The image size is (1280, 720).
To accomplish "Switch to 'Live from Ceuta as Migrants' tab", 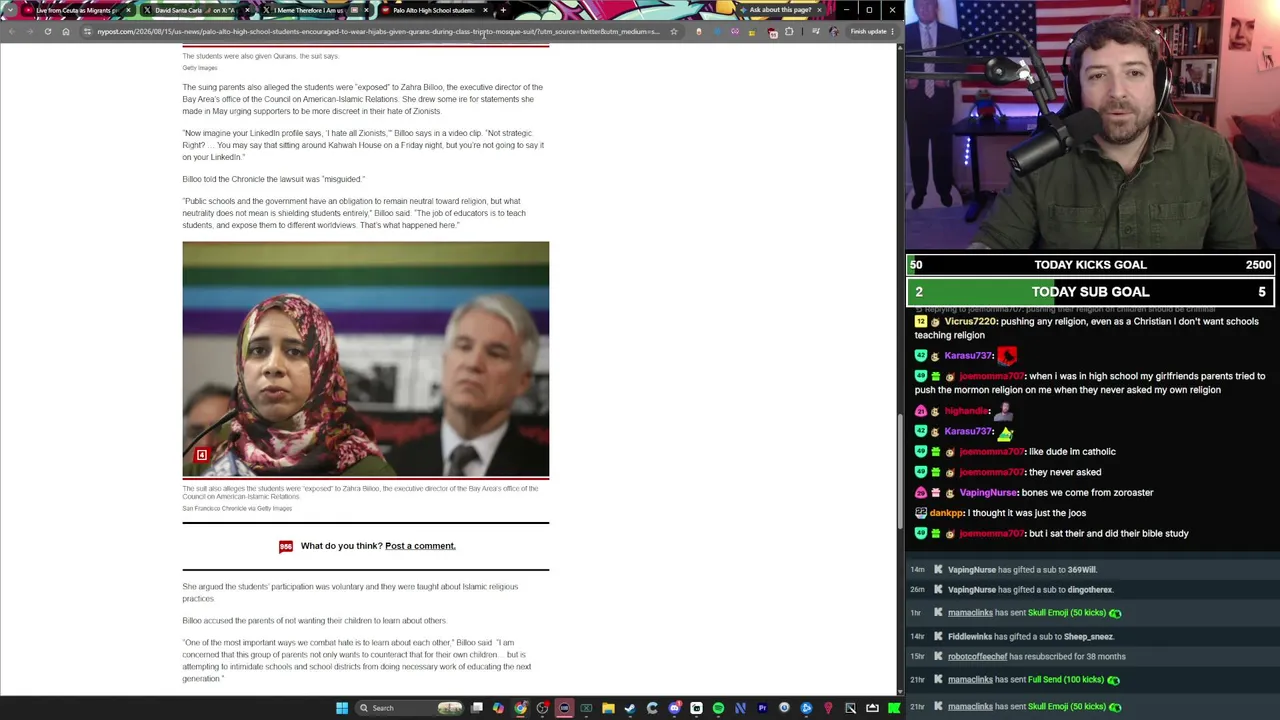I will pyautogui.click(x=76, y=10).
